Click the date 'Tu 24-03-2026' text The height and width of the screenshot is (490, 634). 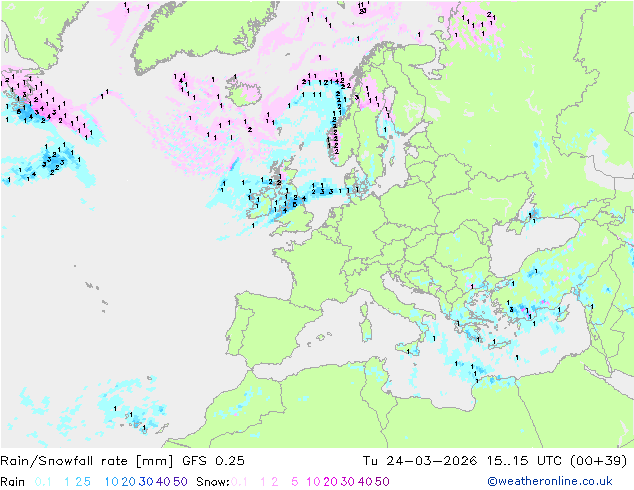(x=420, y=461)
